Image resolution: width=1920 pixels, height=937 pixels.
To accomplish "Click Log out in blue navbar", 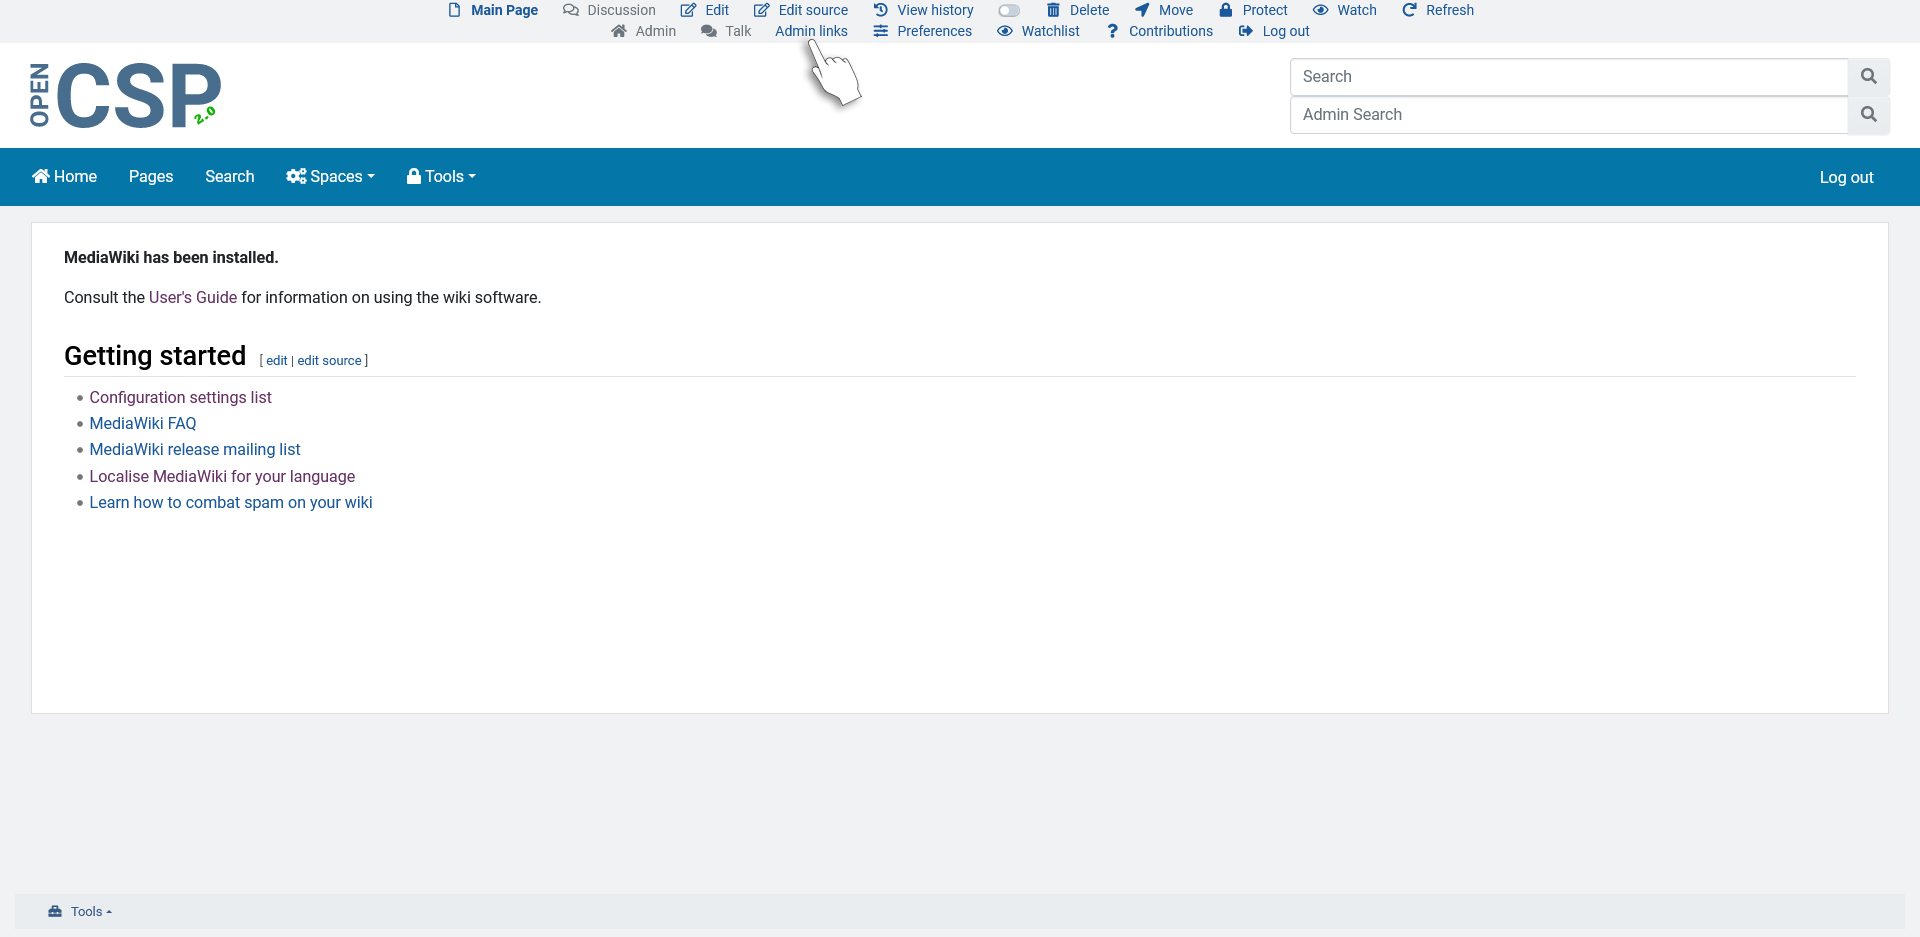I will pos(1846,177).
